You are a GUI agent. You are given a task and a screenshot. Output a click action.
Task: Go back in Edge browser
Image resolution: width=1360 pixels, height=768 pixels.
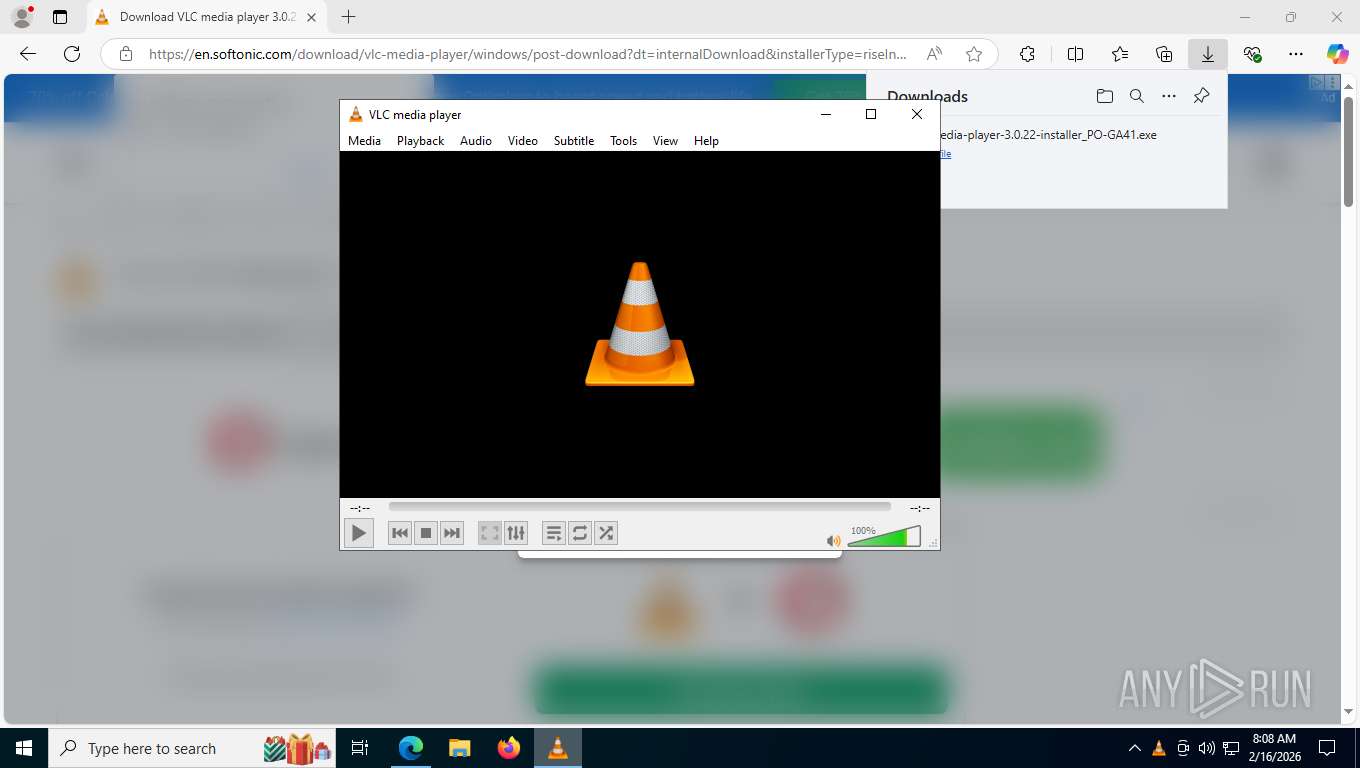pyautogui.click(x=28, y=54)
